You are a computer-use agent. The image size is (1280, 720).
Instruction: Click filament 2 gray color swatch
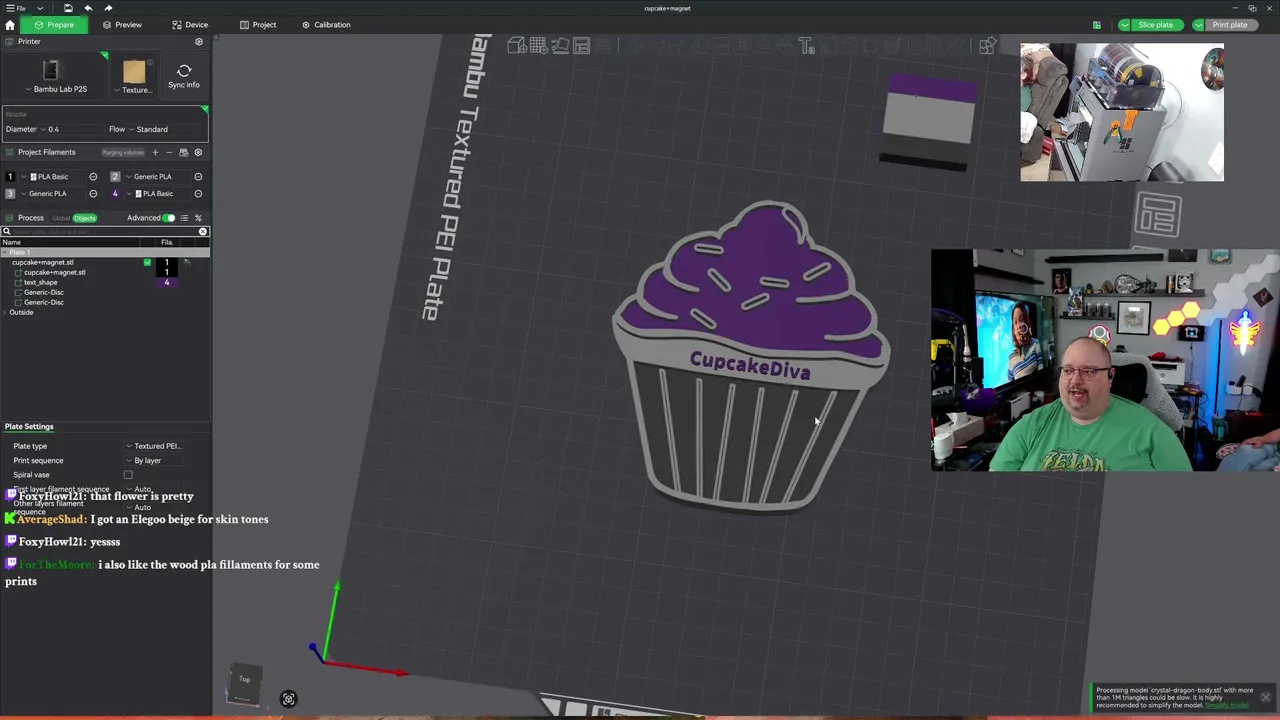click(115, 177)
